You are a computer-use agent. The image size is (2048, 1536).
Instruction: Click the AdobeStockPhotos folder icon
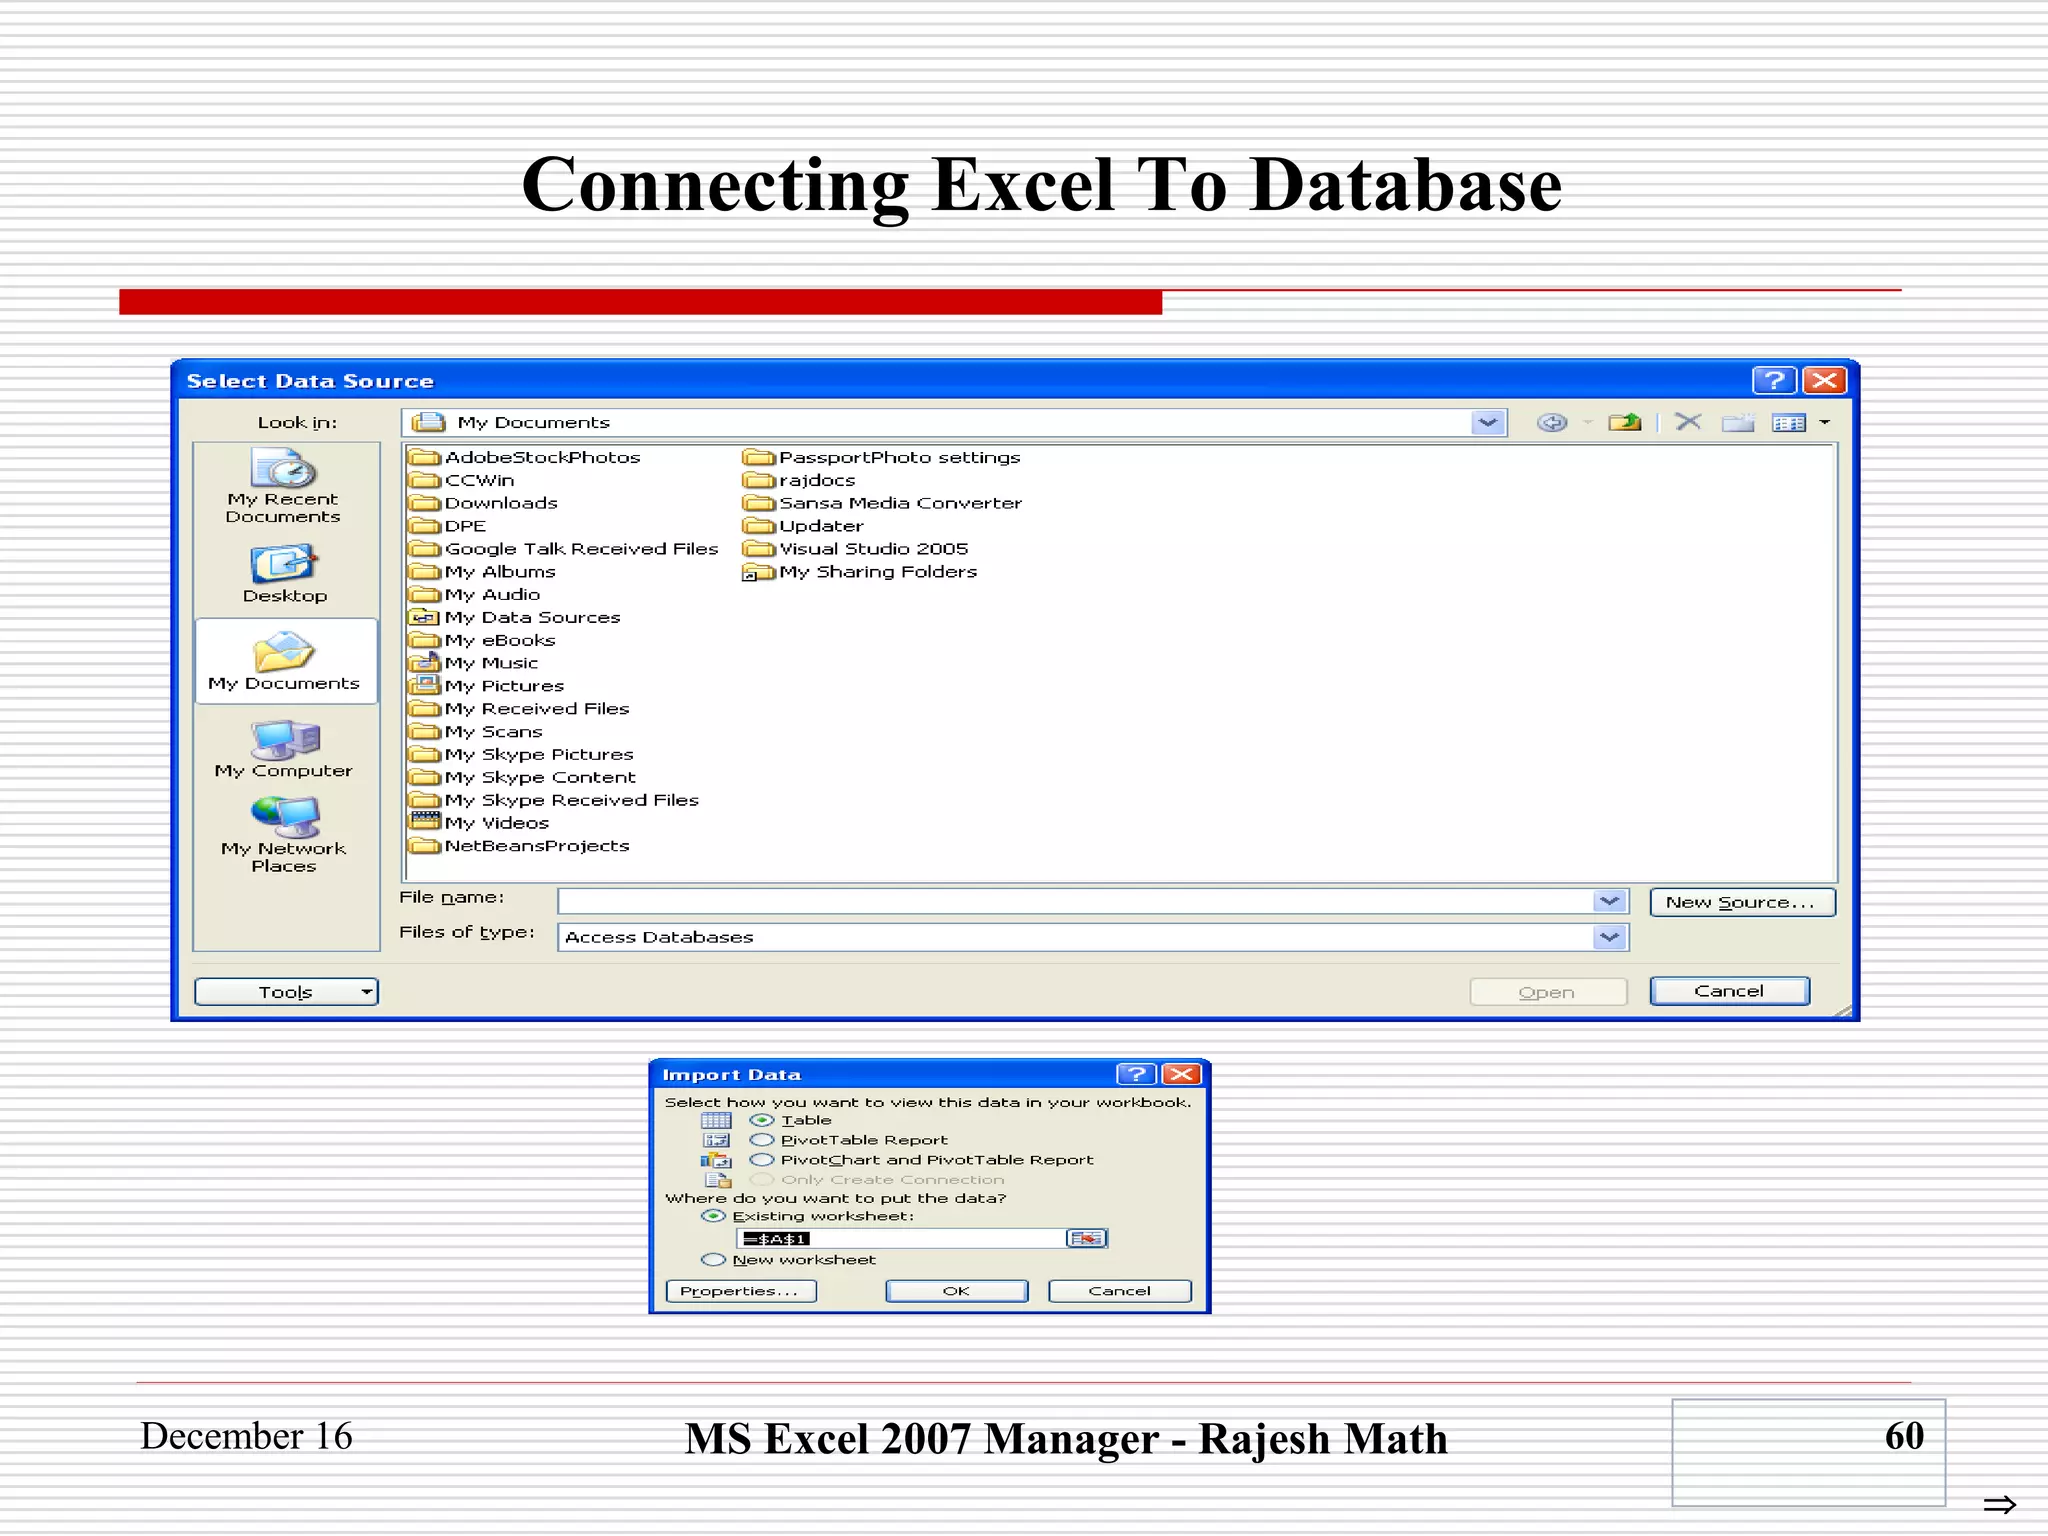[425, 458]
